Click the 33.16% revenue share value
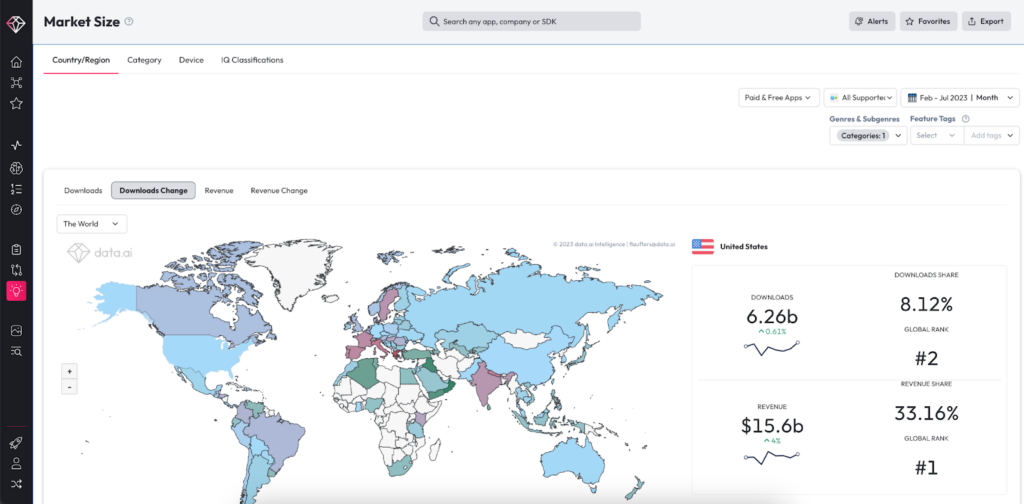Viewport: 1024px width, 504px height. (925, 413)
